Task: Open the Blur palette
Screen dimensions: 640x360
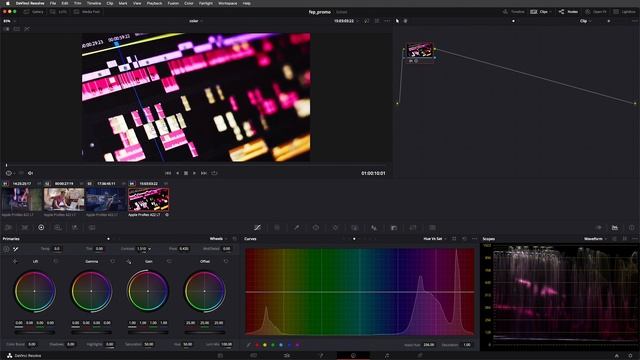Action: pos(374,227)
